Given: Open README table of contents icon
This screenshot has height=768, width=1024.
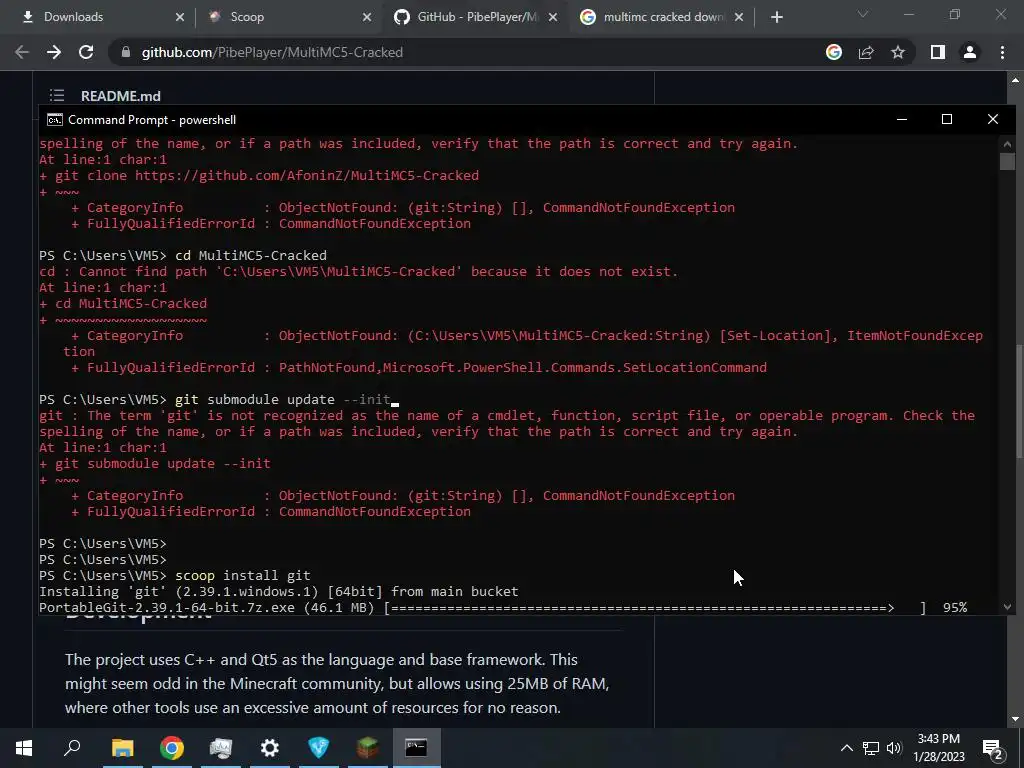Looking at the screenshot, I should coord(57,95).
